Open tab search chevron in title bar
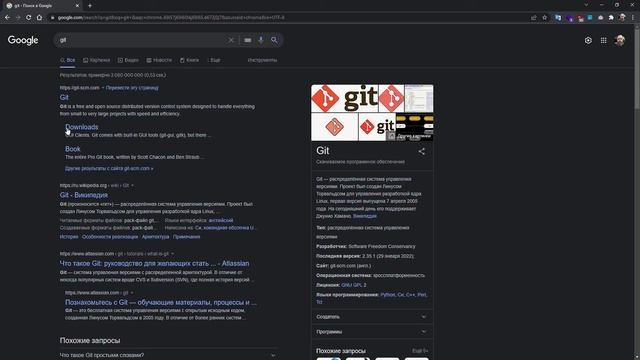 click(x=586, y=5)
